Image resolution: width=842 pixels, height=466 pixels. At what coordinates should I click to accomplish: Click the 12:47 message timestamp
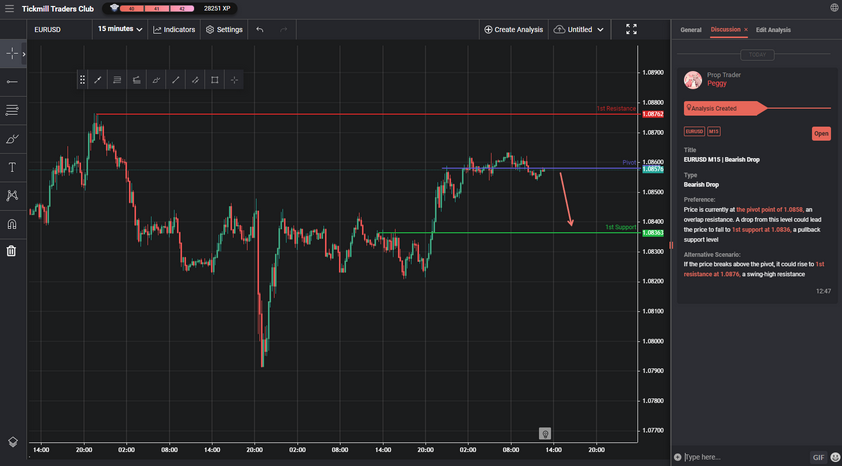(823, 291)
